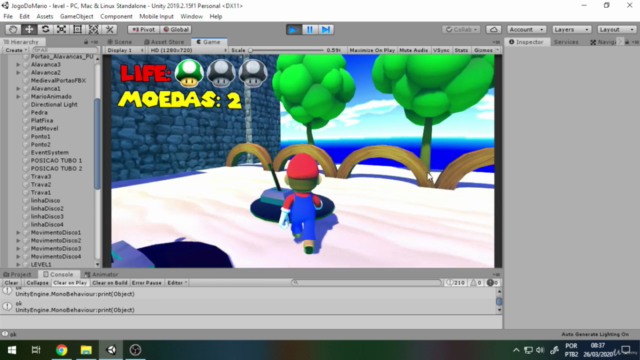640x360 pixels.
Task: Open the Display 1 dropdown
Action: [124, 50]
